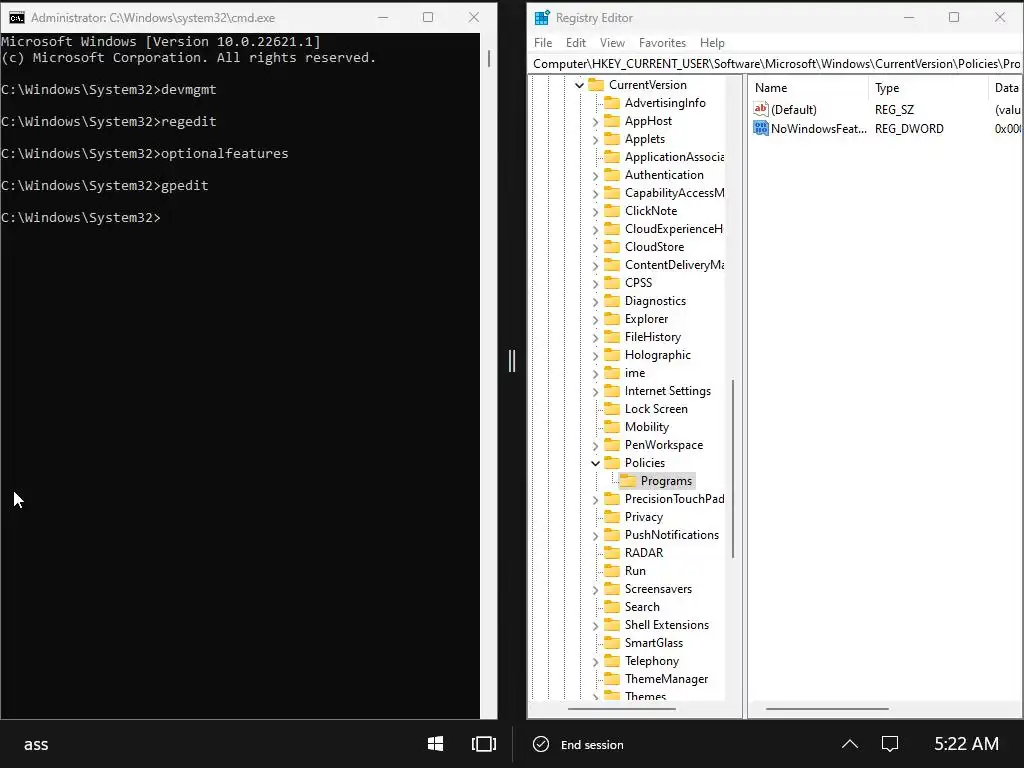
Task: Expand the Shell Extensions key
Action: (x=595, y=626)
